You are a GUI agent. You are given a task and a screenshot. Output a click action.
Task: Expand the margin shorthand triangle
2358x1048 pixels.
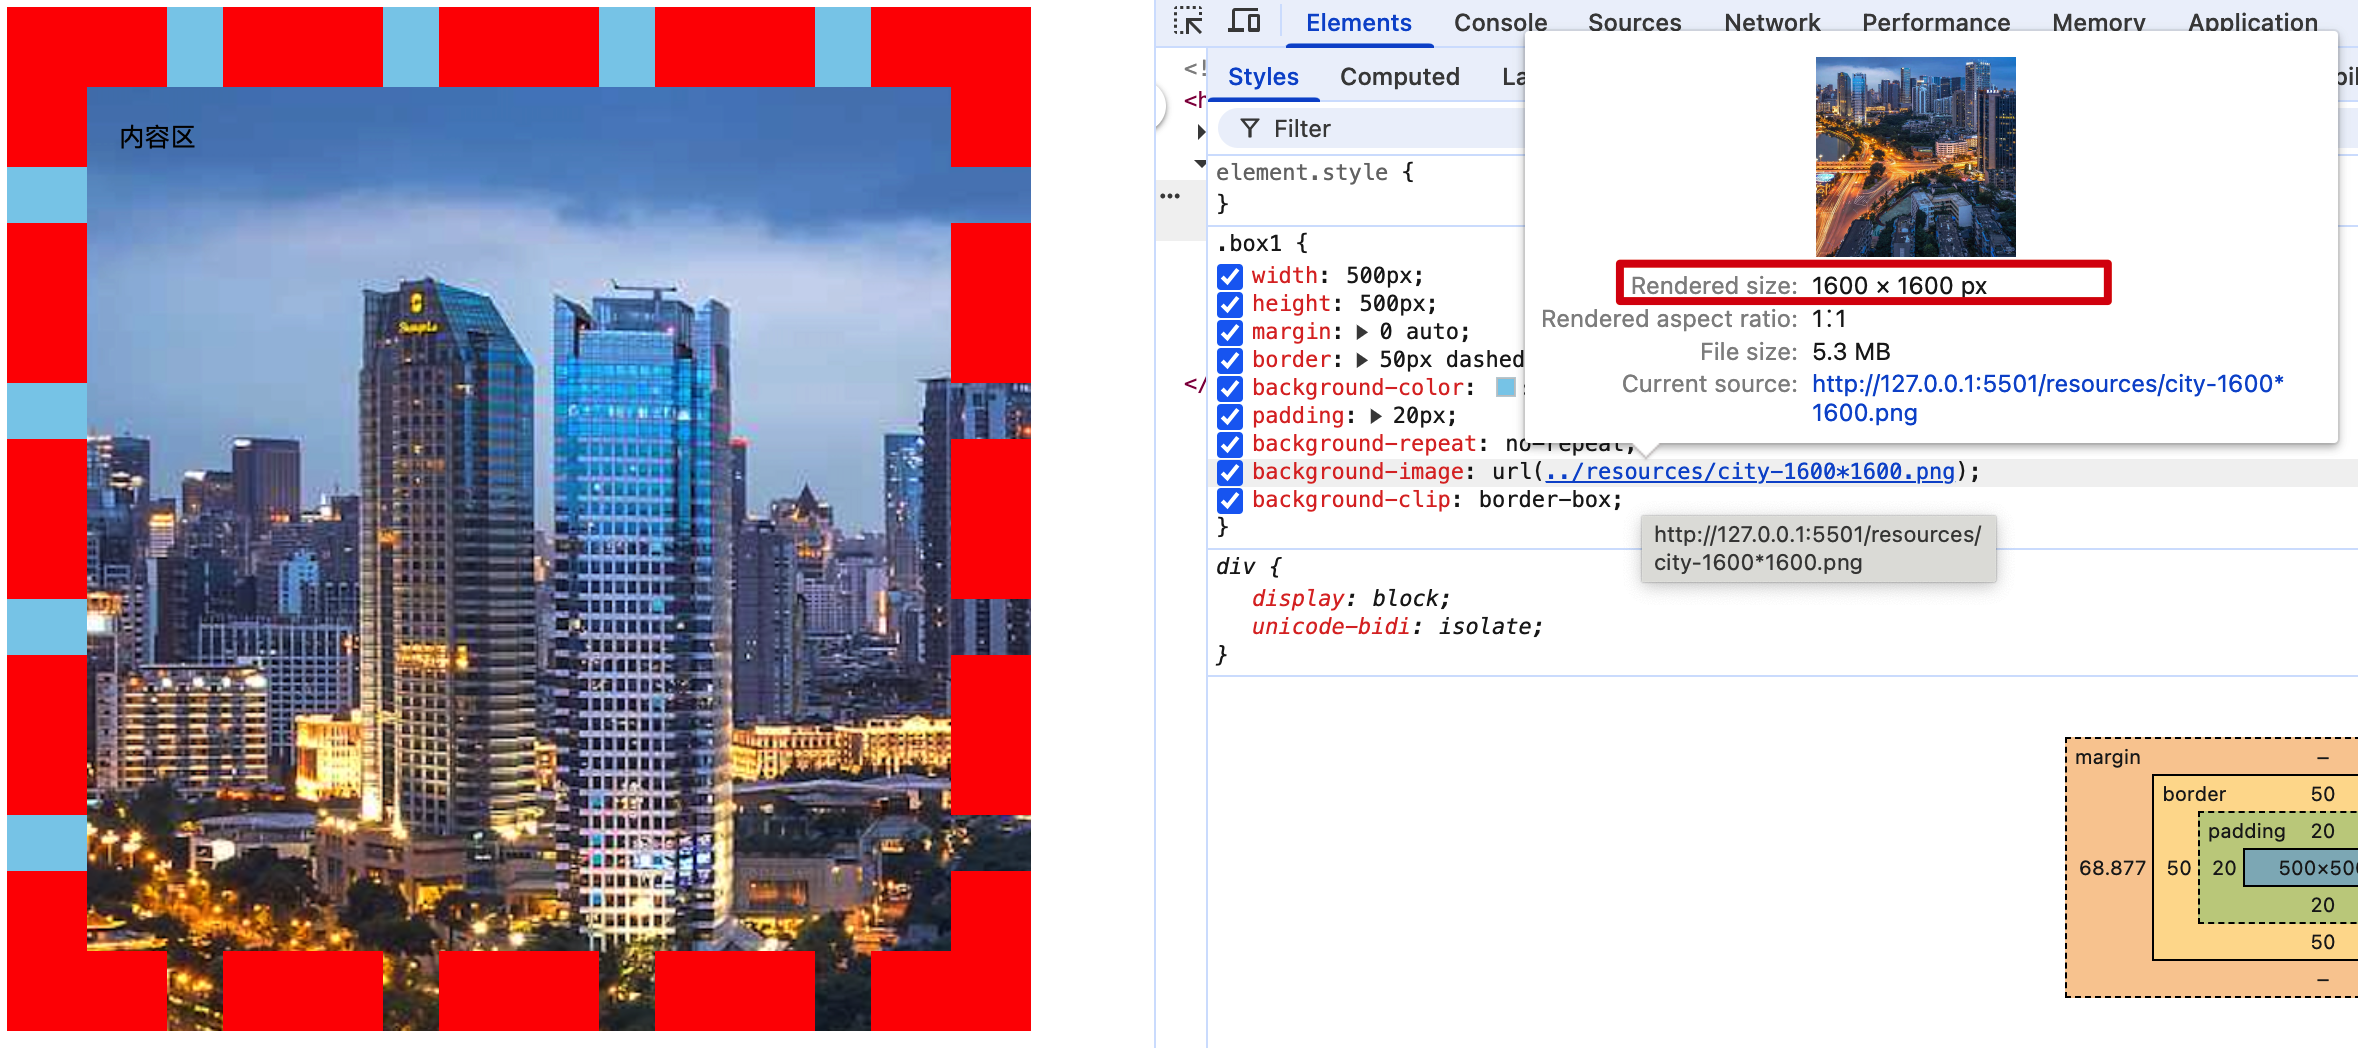[x=1362, y=332]
